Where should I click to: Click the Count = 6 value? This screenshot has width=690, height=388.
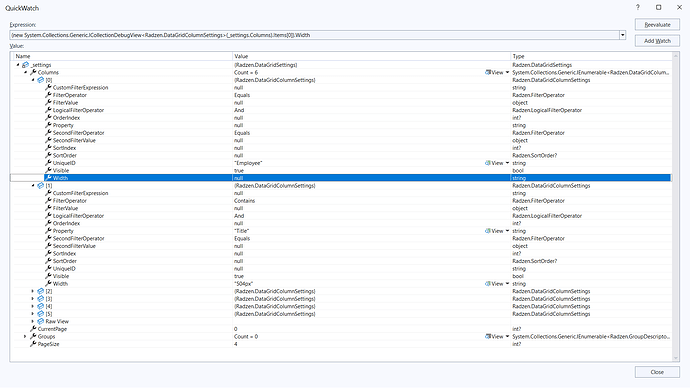[x=246, y=73]
